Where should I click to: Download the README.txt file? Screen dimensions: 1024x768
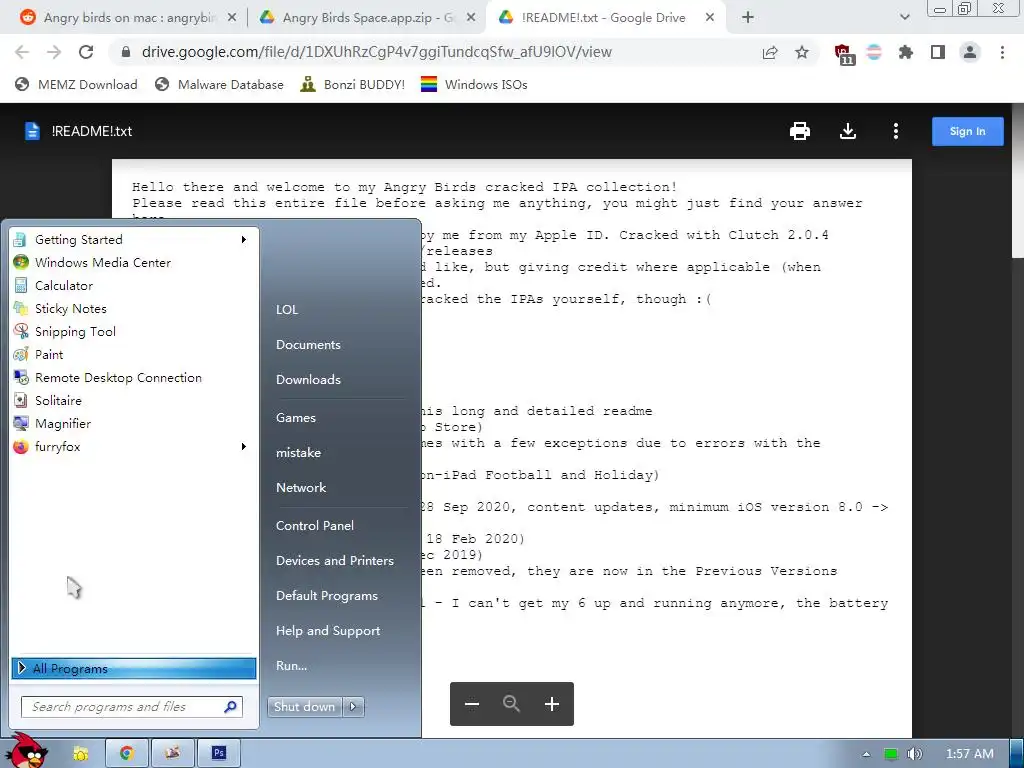(x=848, y=131)
